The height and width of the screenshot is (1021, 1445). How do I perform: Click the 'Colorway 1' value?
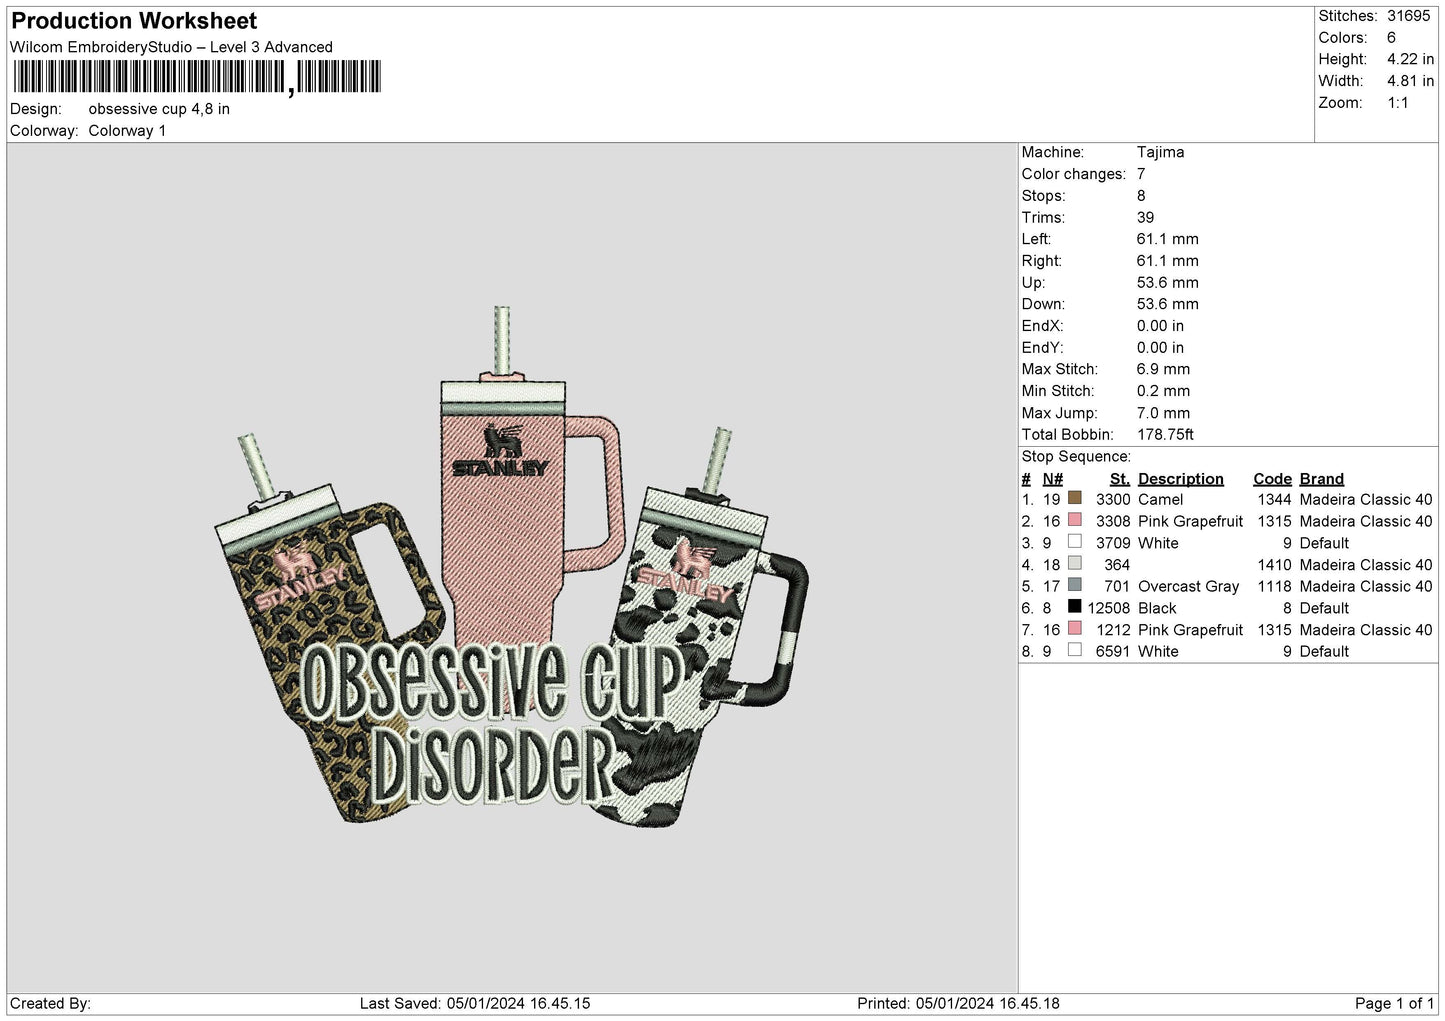[x=127, y=131]
